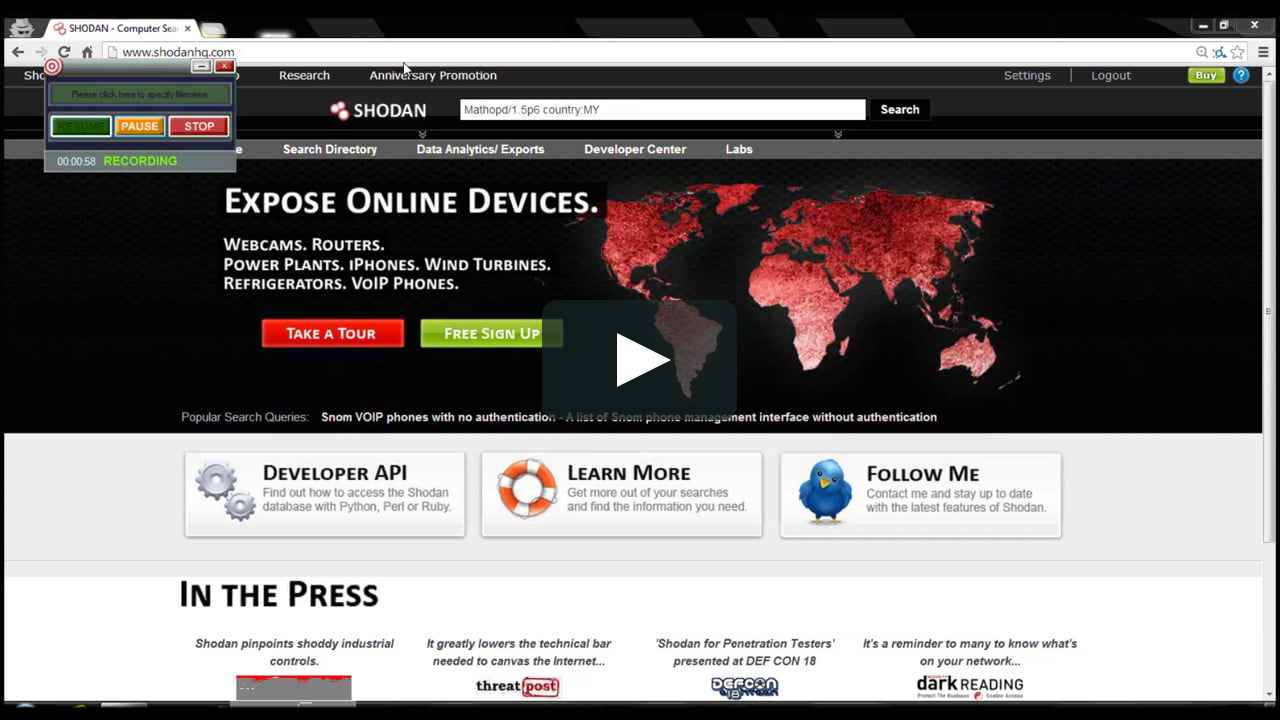Click the blue help question mark icon
Image resolution: width=1280 pixels, height=720 pixels.
(x=1241, y=75)
